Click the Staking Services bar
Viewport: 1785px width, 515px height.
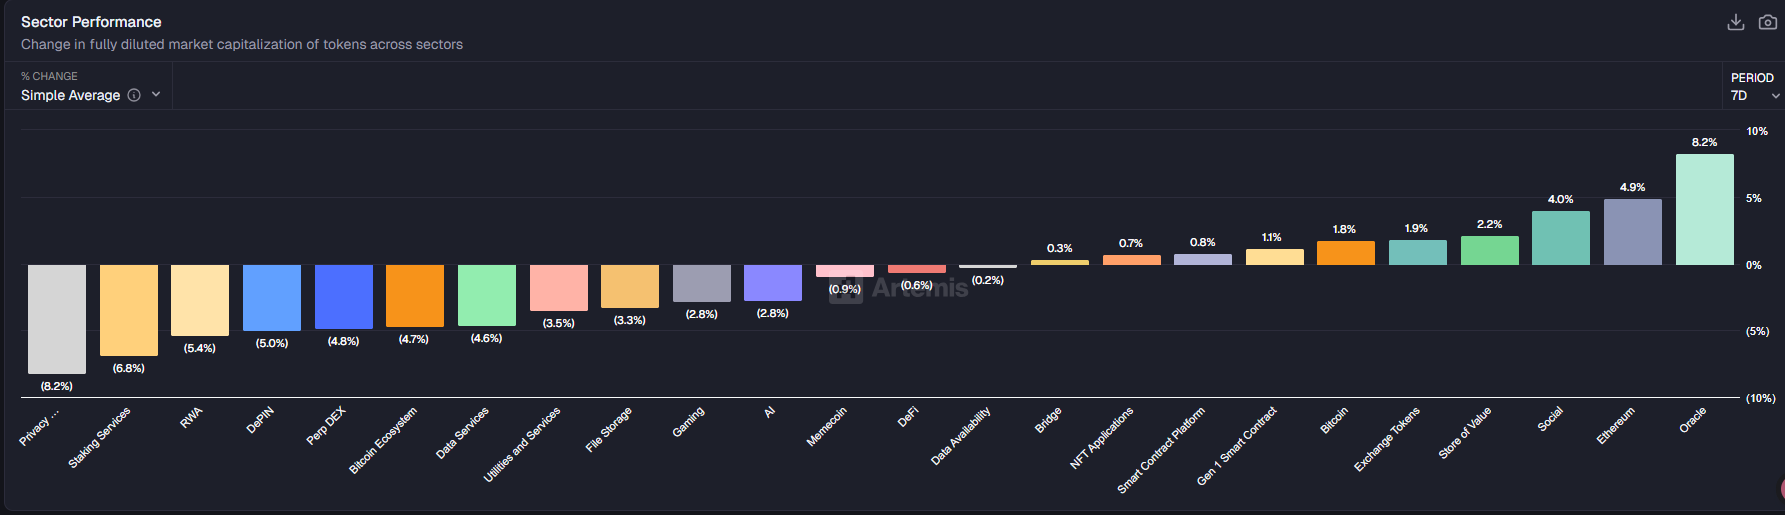pos(128,310)
